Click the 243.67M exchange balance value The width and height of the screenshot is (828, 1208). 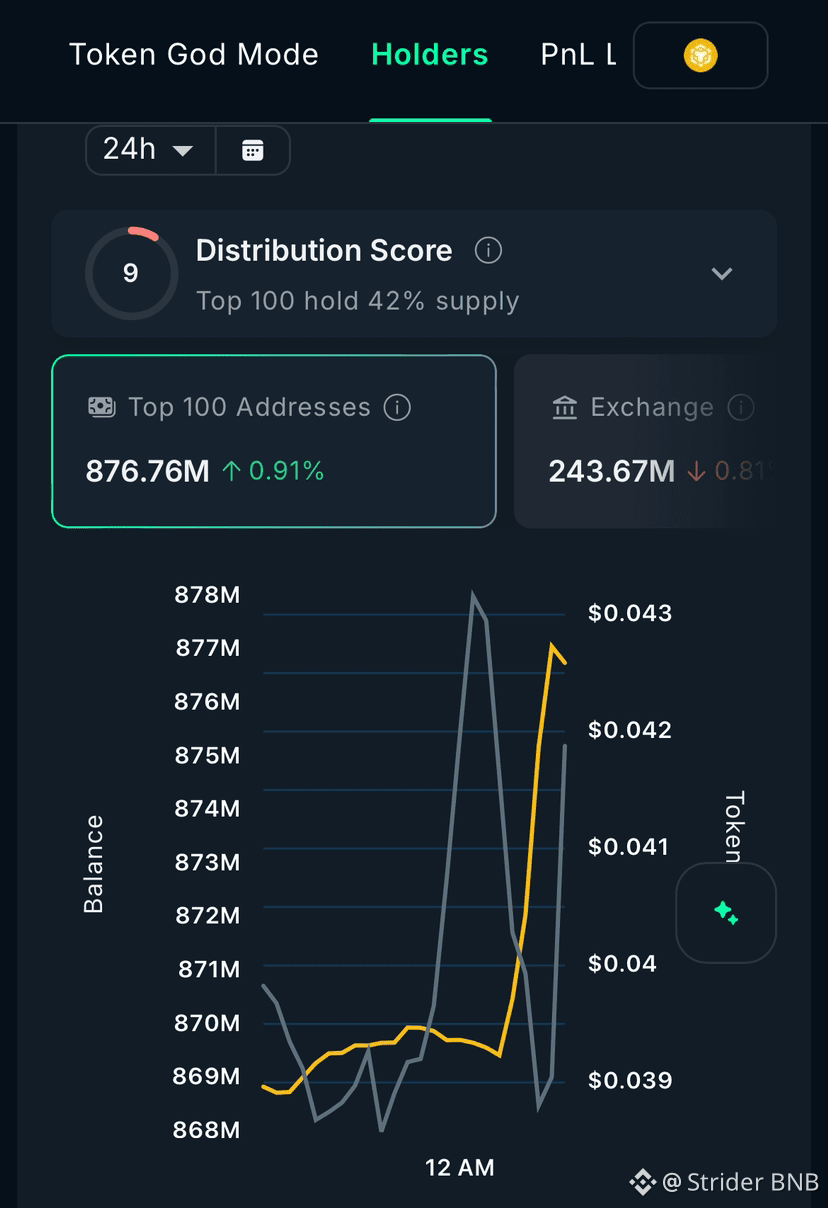point(612,470)
